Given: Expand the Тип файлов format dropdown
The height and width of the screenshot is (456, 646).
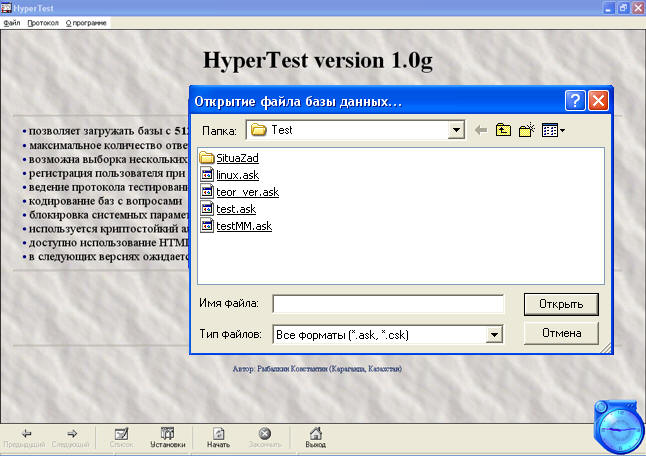Looking at the screenshot, I should [x=493, y=334].
